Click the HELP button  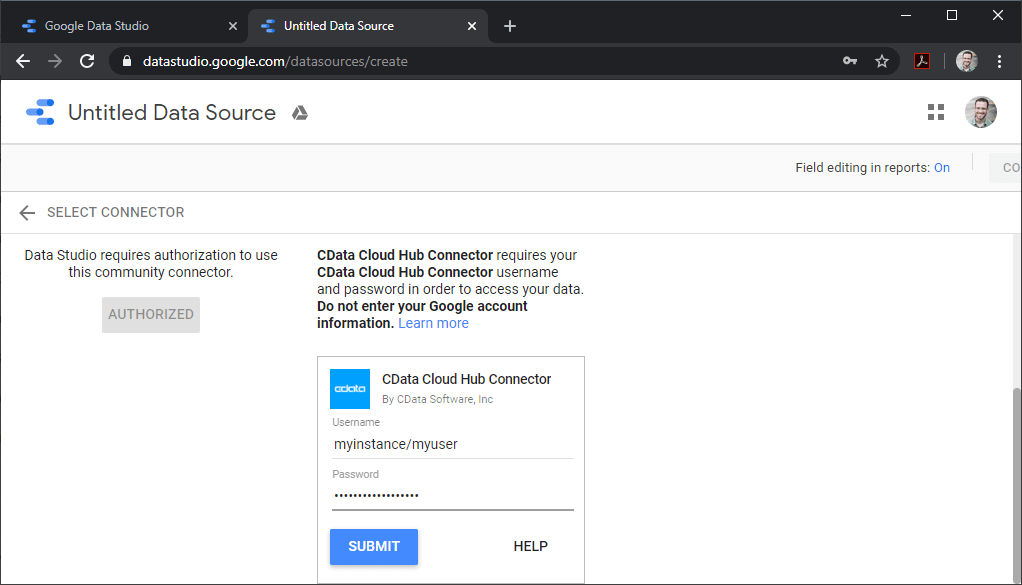(530, 546)
